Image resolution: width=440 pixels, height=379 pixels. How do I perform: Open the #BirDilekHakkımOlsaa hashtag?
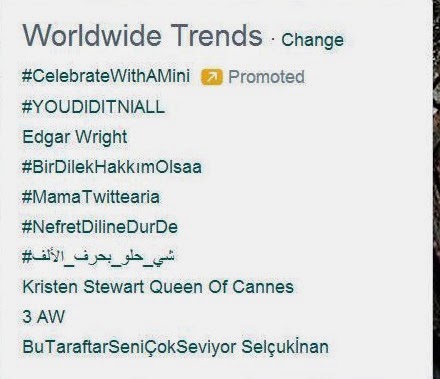112,167
